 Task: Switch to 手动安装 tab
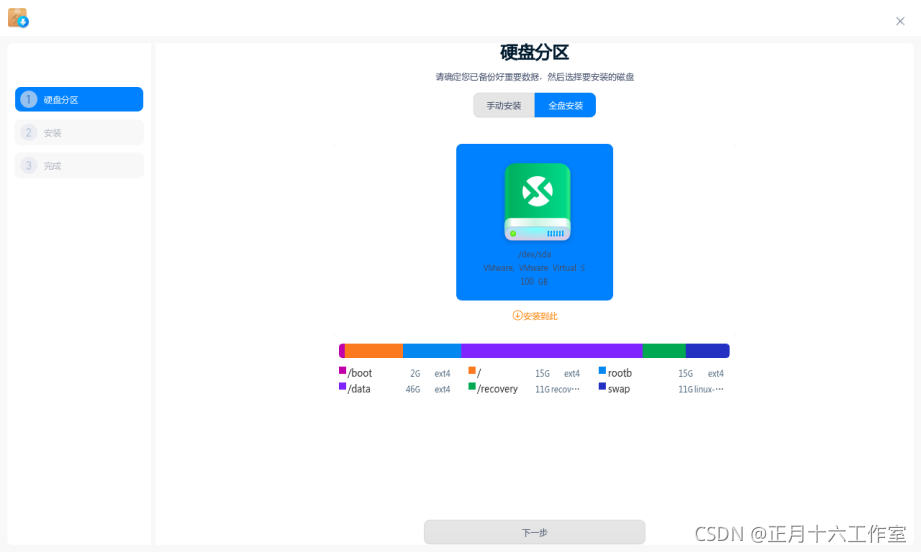(x=504, y=105)
